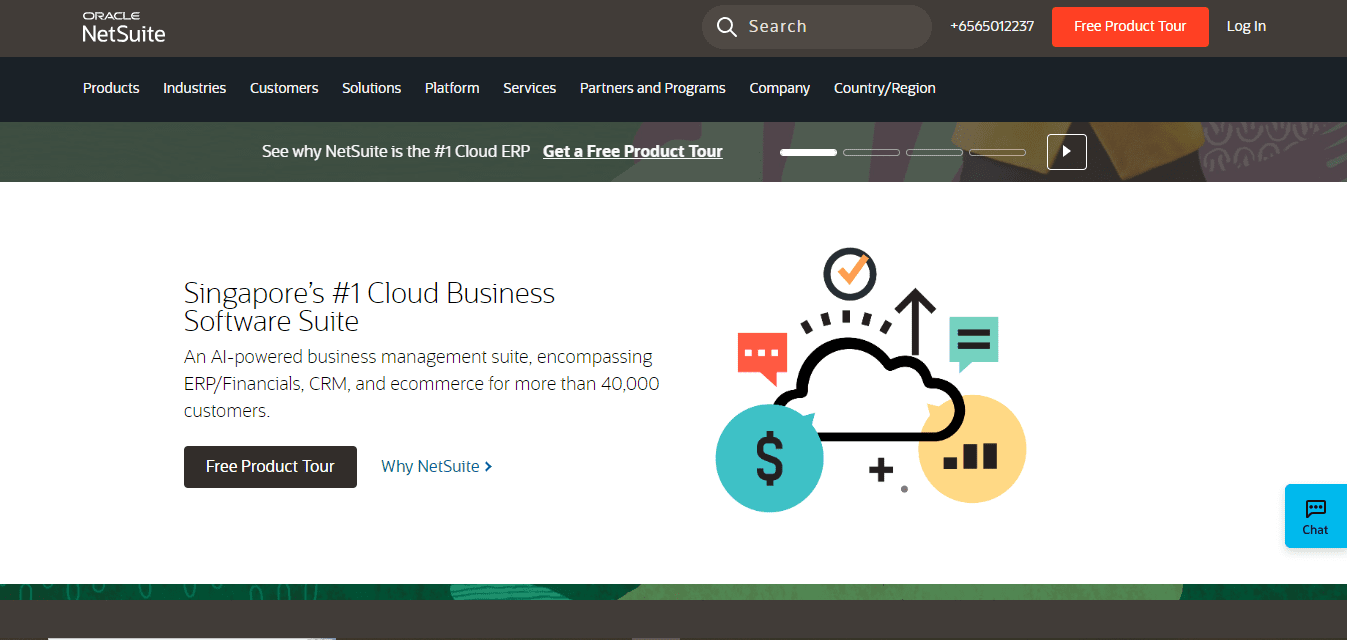Open the Company navigation menu

[x=779, y=88]
